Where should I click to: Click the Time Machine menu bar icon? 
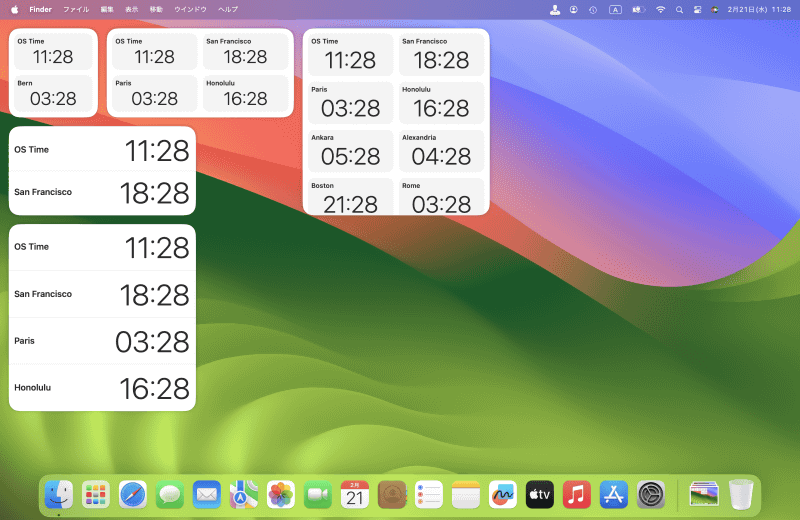pos(593,9)
